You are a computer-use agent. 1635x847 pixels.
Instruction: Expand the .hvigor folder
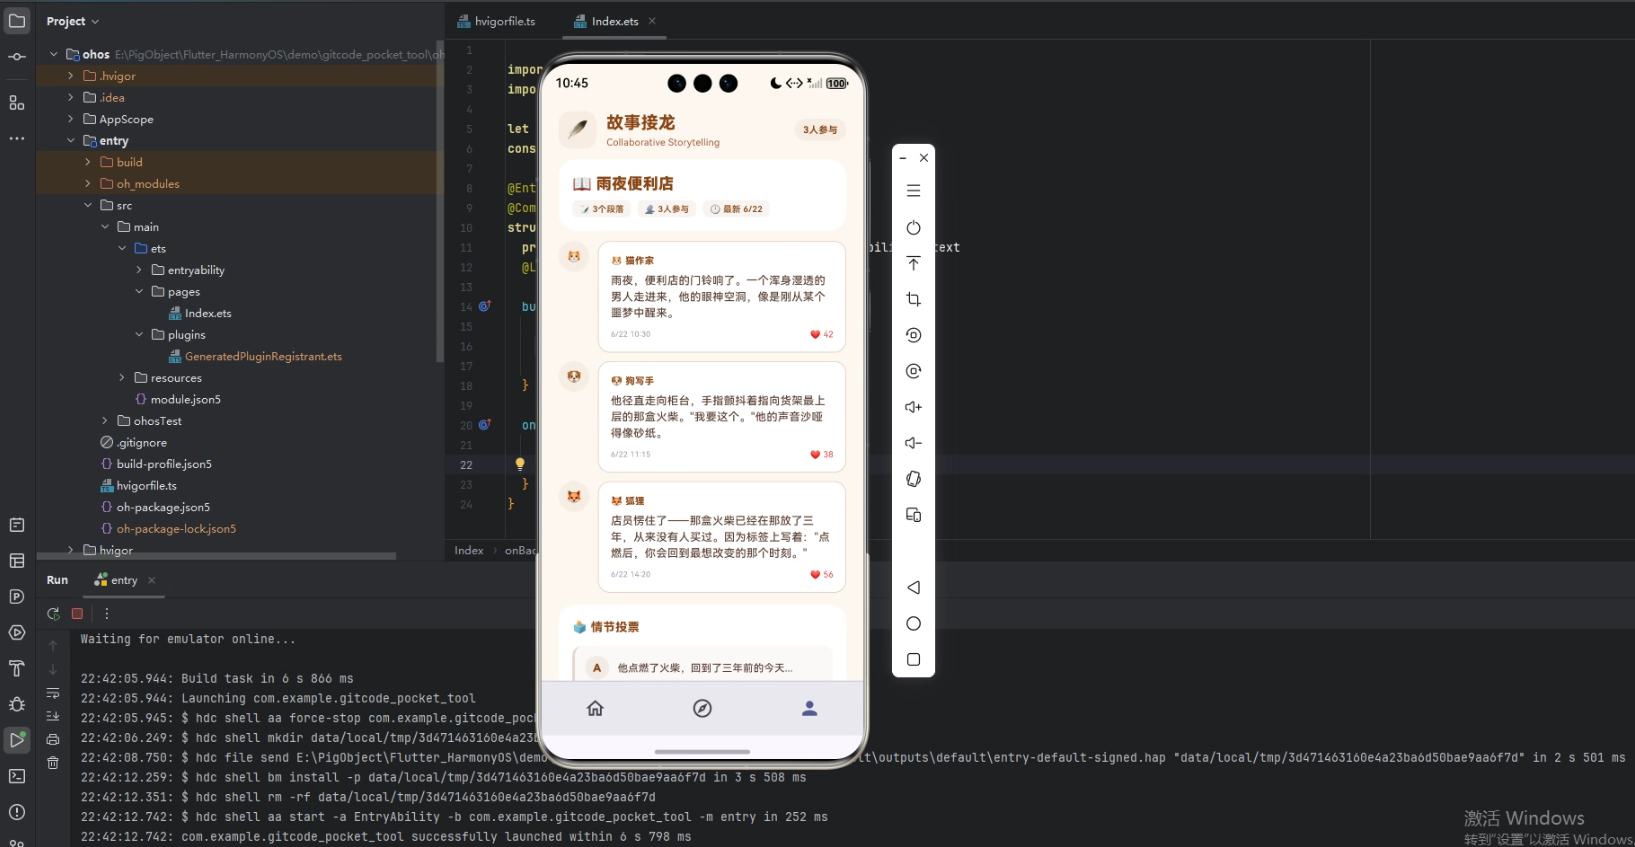pyautogui.click(x=71, y=76)
